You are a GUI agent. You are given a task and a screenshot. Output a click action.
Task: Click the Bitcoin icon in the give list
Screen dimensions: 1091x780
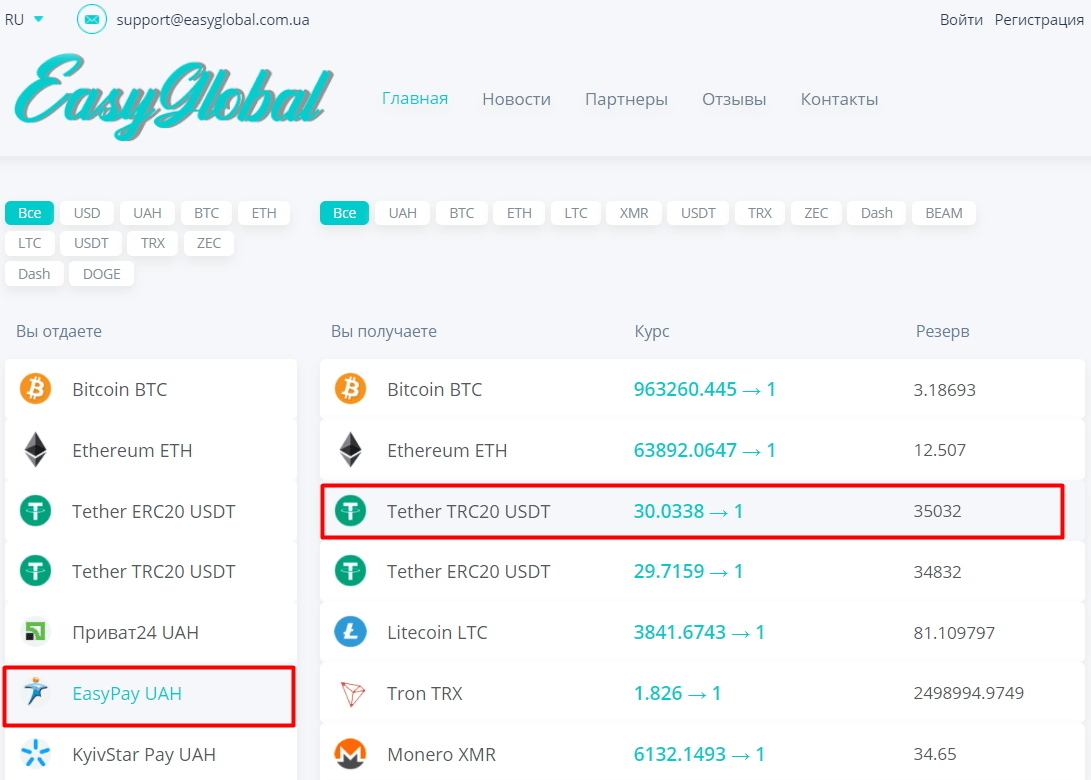tap(36, 389)
